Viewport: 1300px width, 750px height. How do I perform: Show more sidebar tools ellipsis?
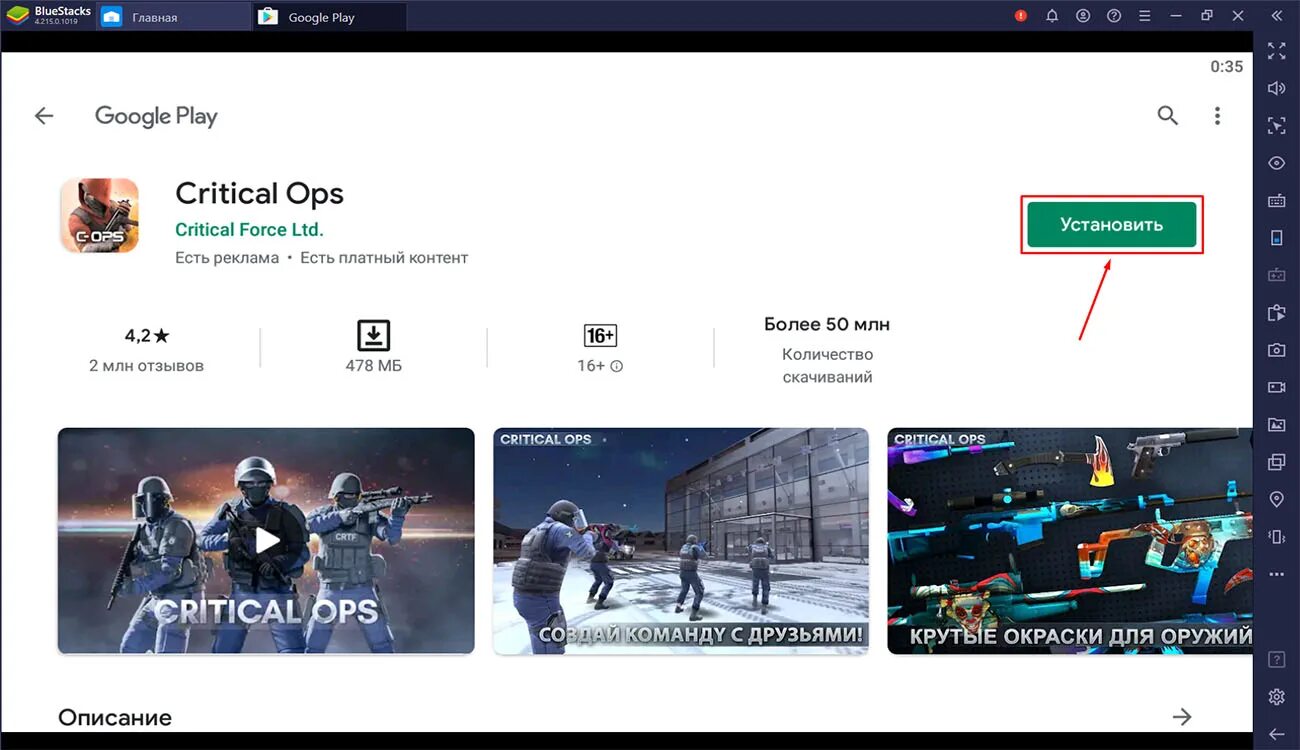(1276, 574)
